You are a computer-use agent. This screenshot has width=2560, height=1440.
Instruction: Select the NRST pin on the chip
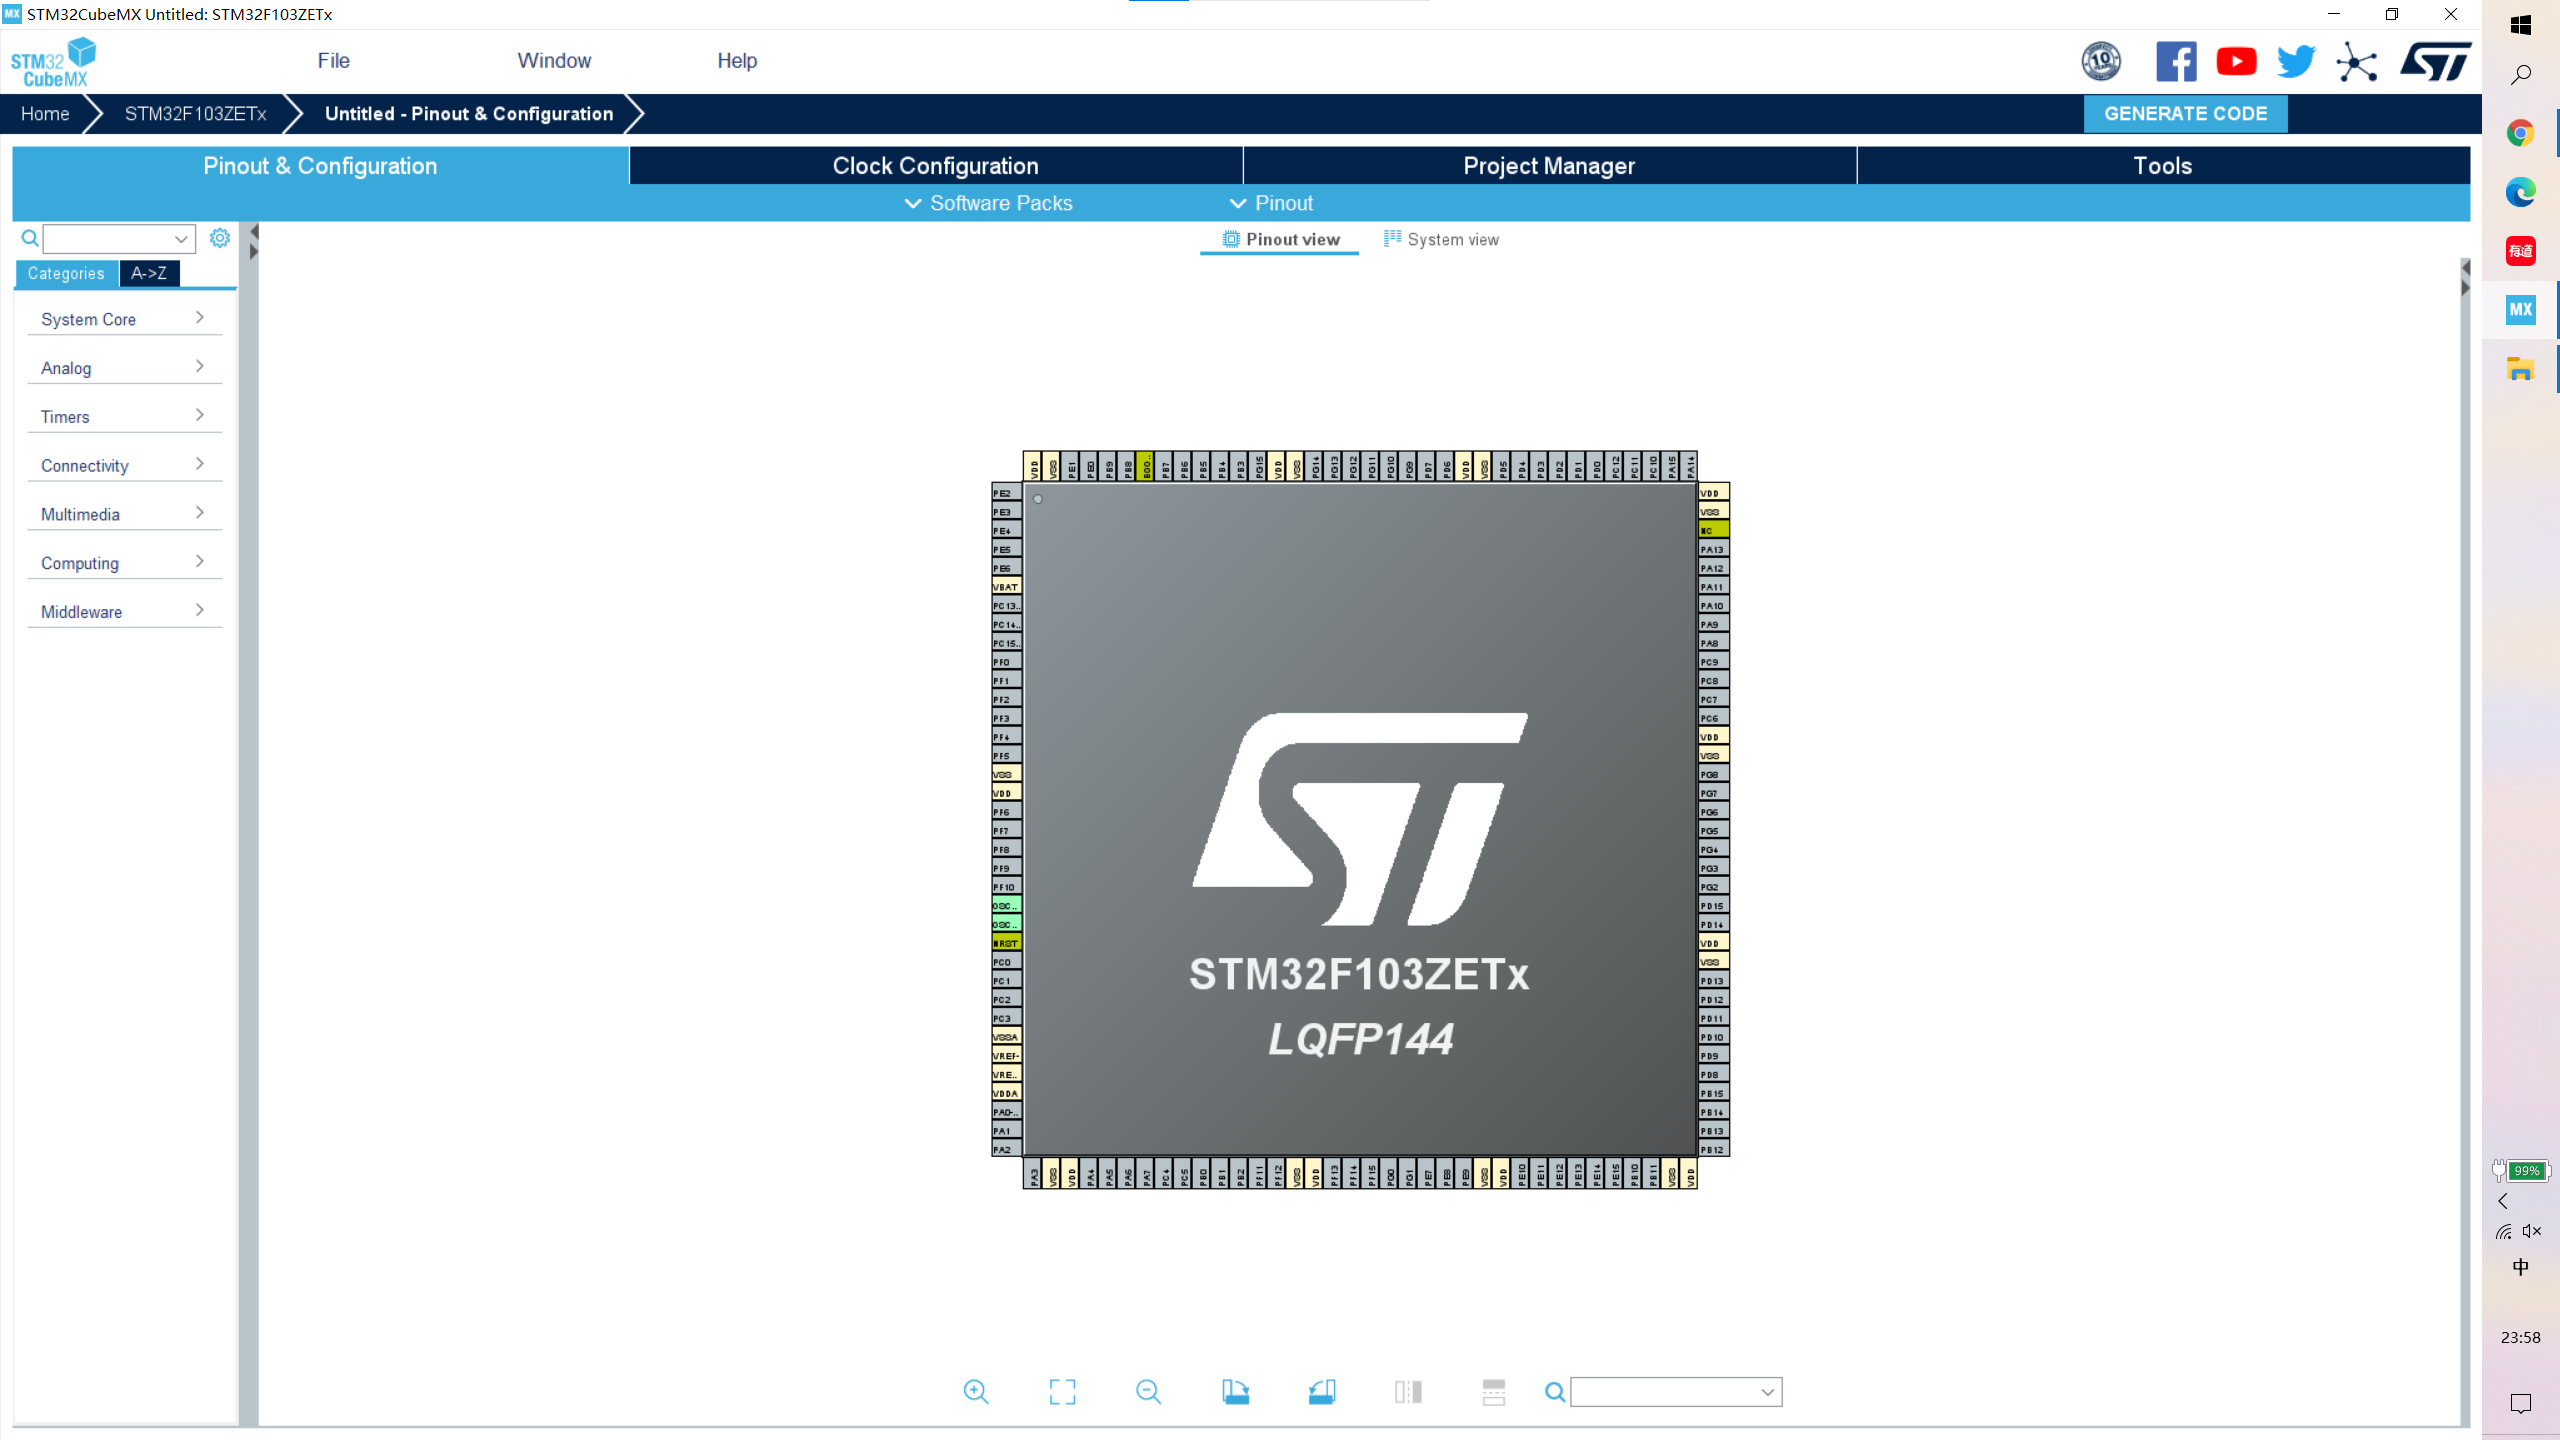tap(1006, 943)
